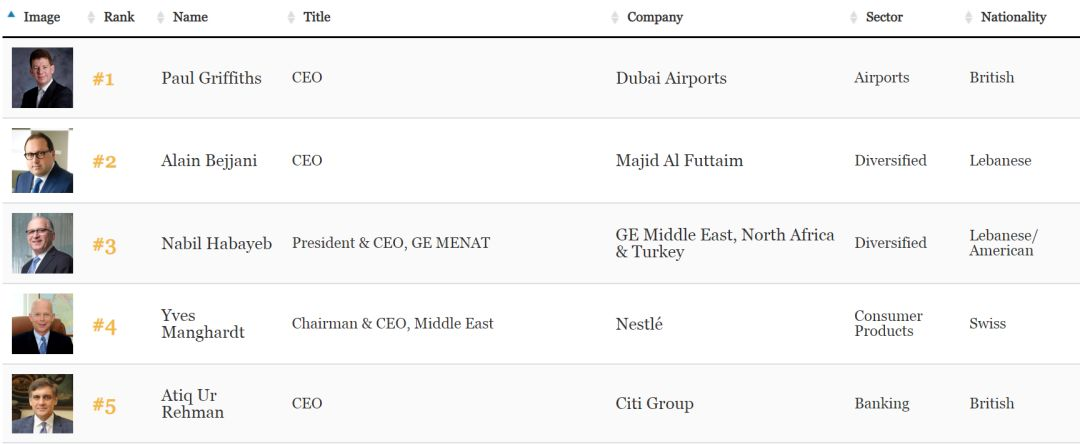Click sort arrows beside Name header
The image size is (1080, 444).
coord(160,18)
